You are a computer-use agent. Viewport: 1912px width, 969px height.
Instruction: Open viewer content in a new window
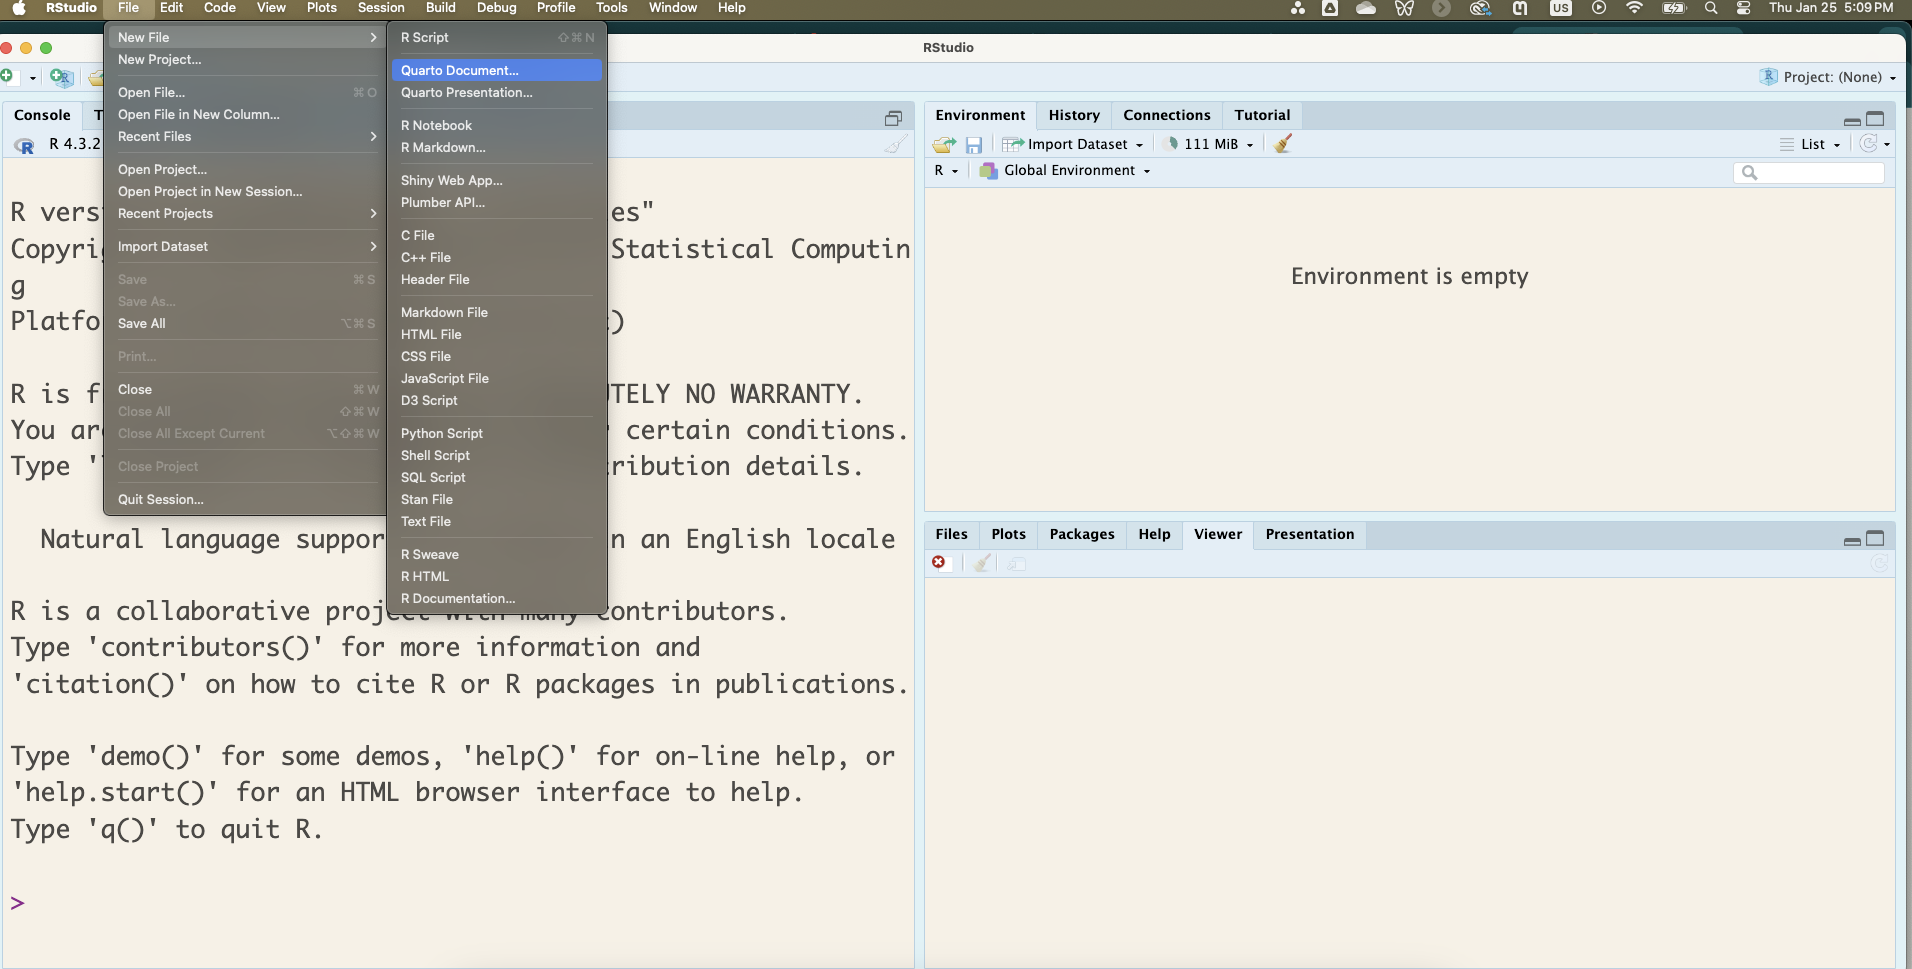tap(1017, 563)
